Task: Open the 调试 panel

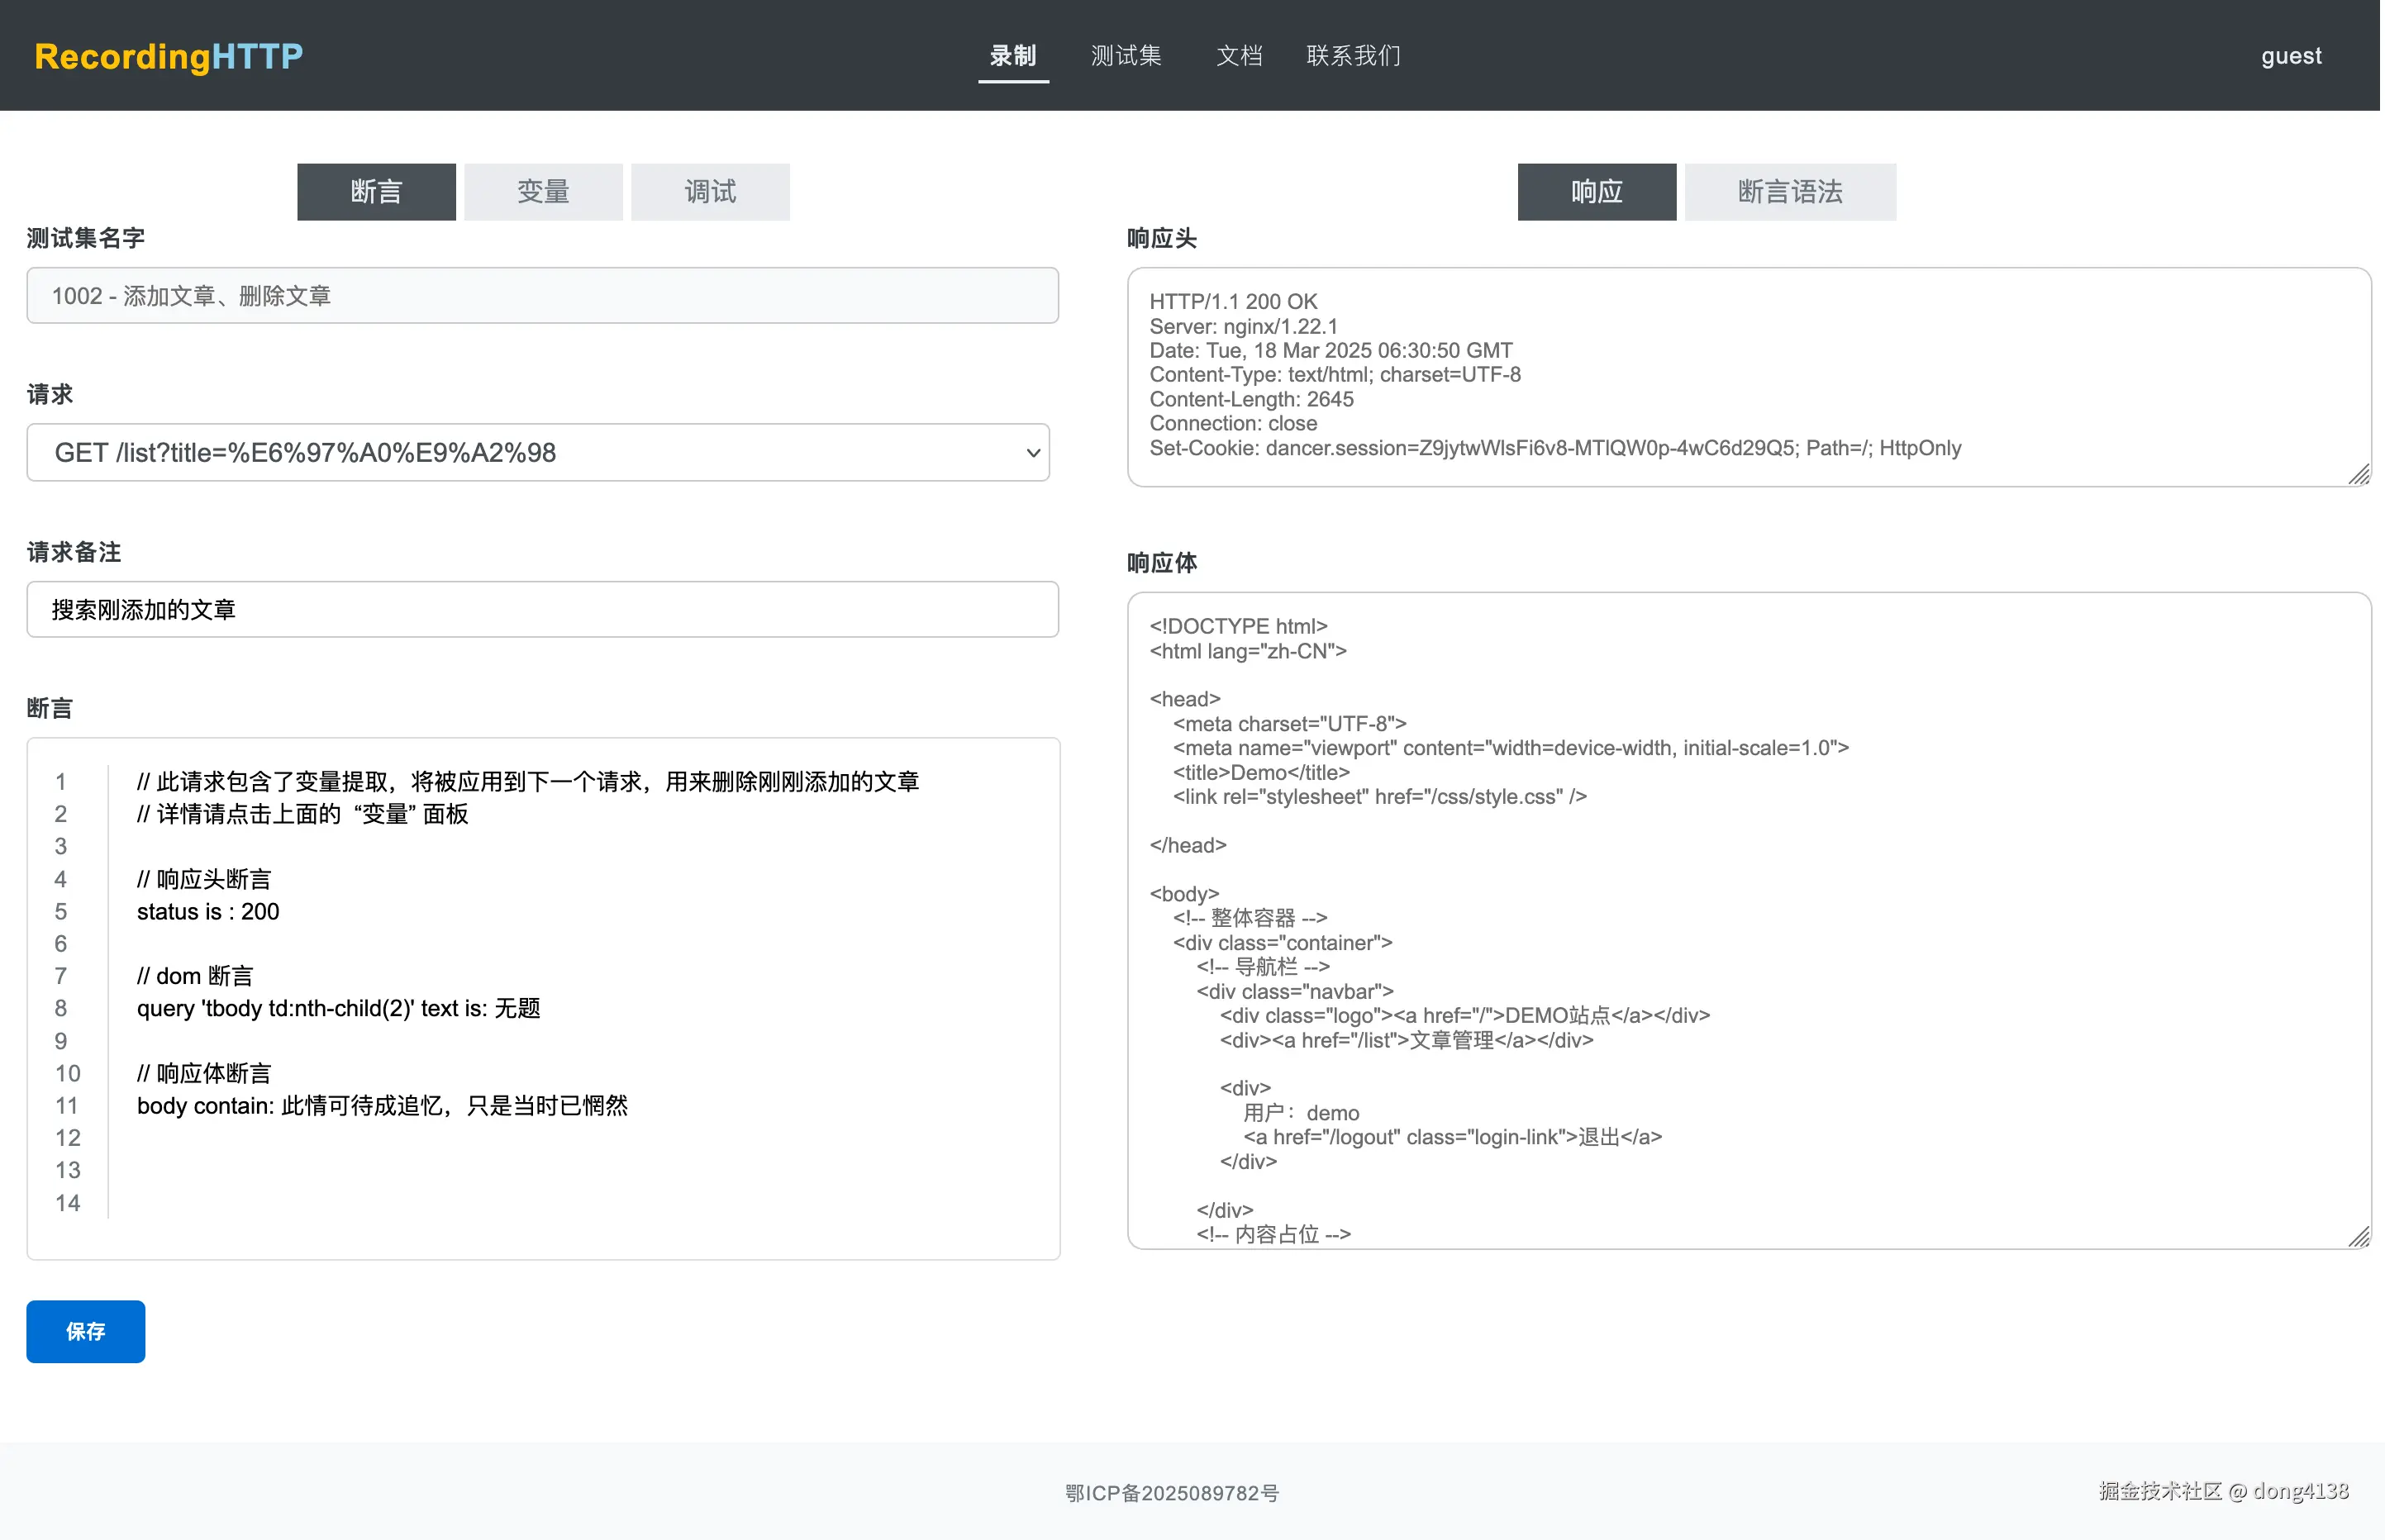Action: (709, 191)
